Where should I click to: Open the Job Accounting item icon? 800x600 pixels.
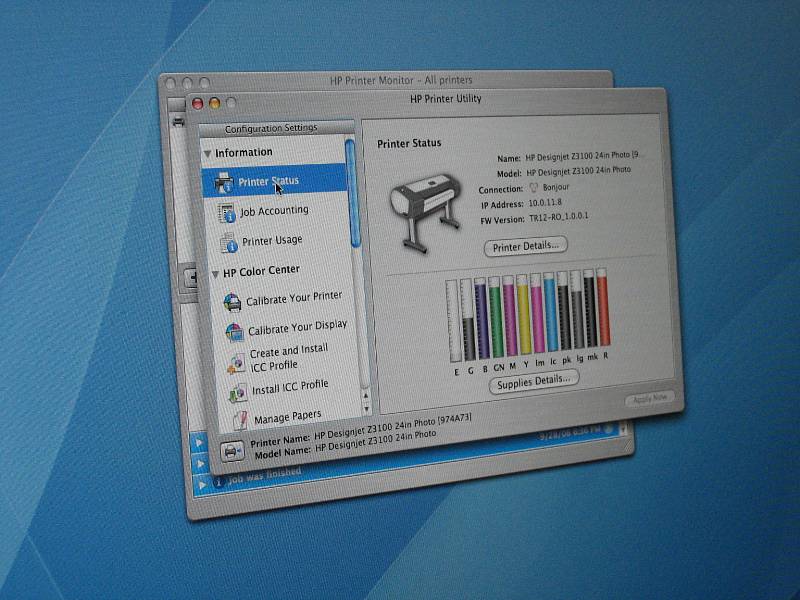[227, 213]
